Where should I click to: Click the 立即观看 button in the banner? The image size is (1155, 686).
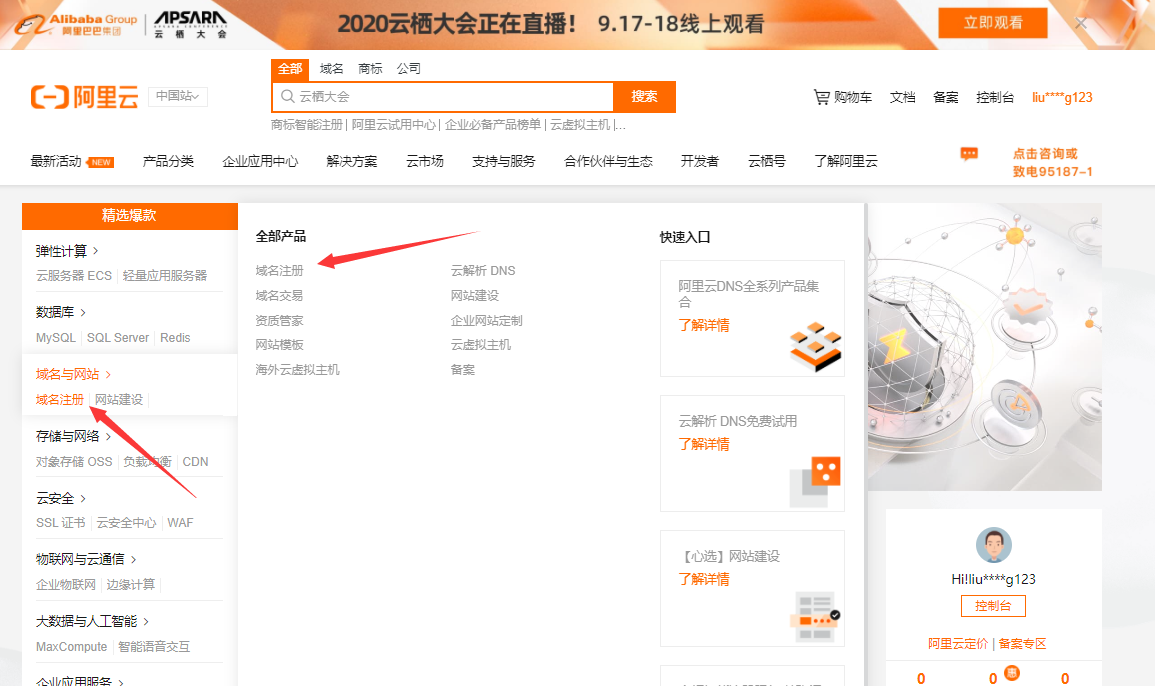pos(992,22)
